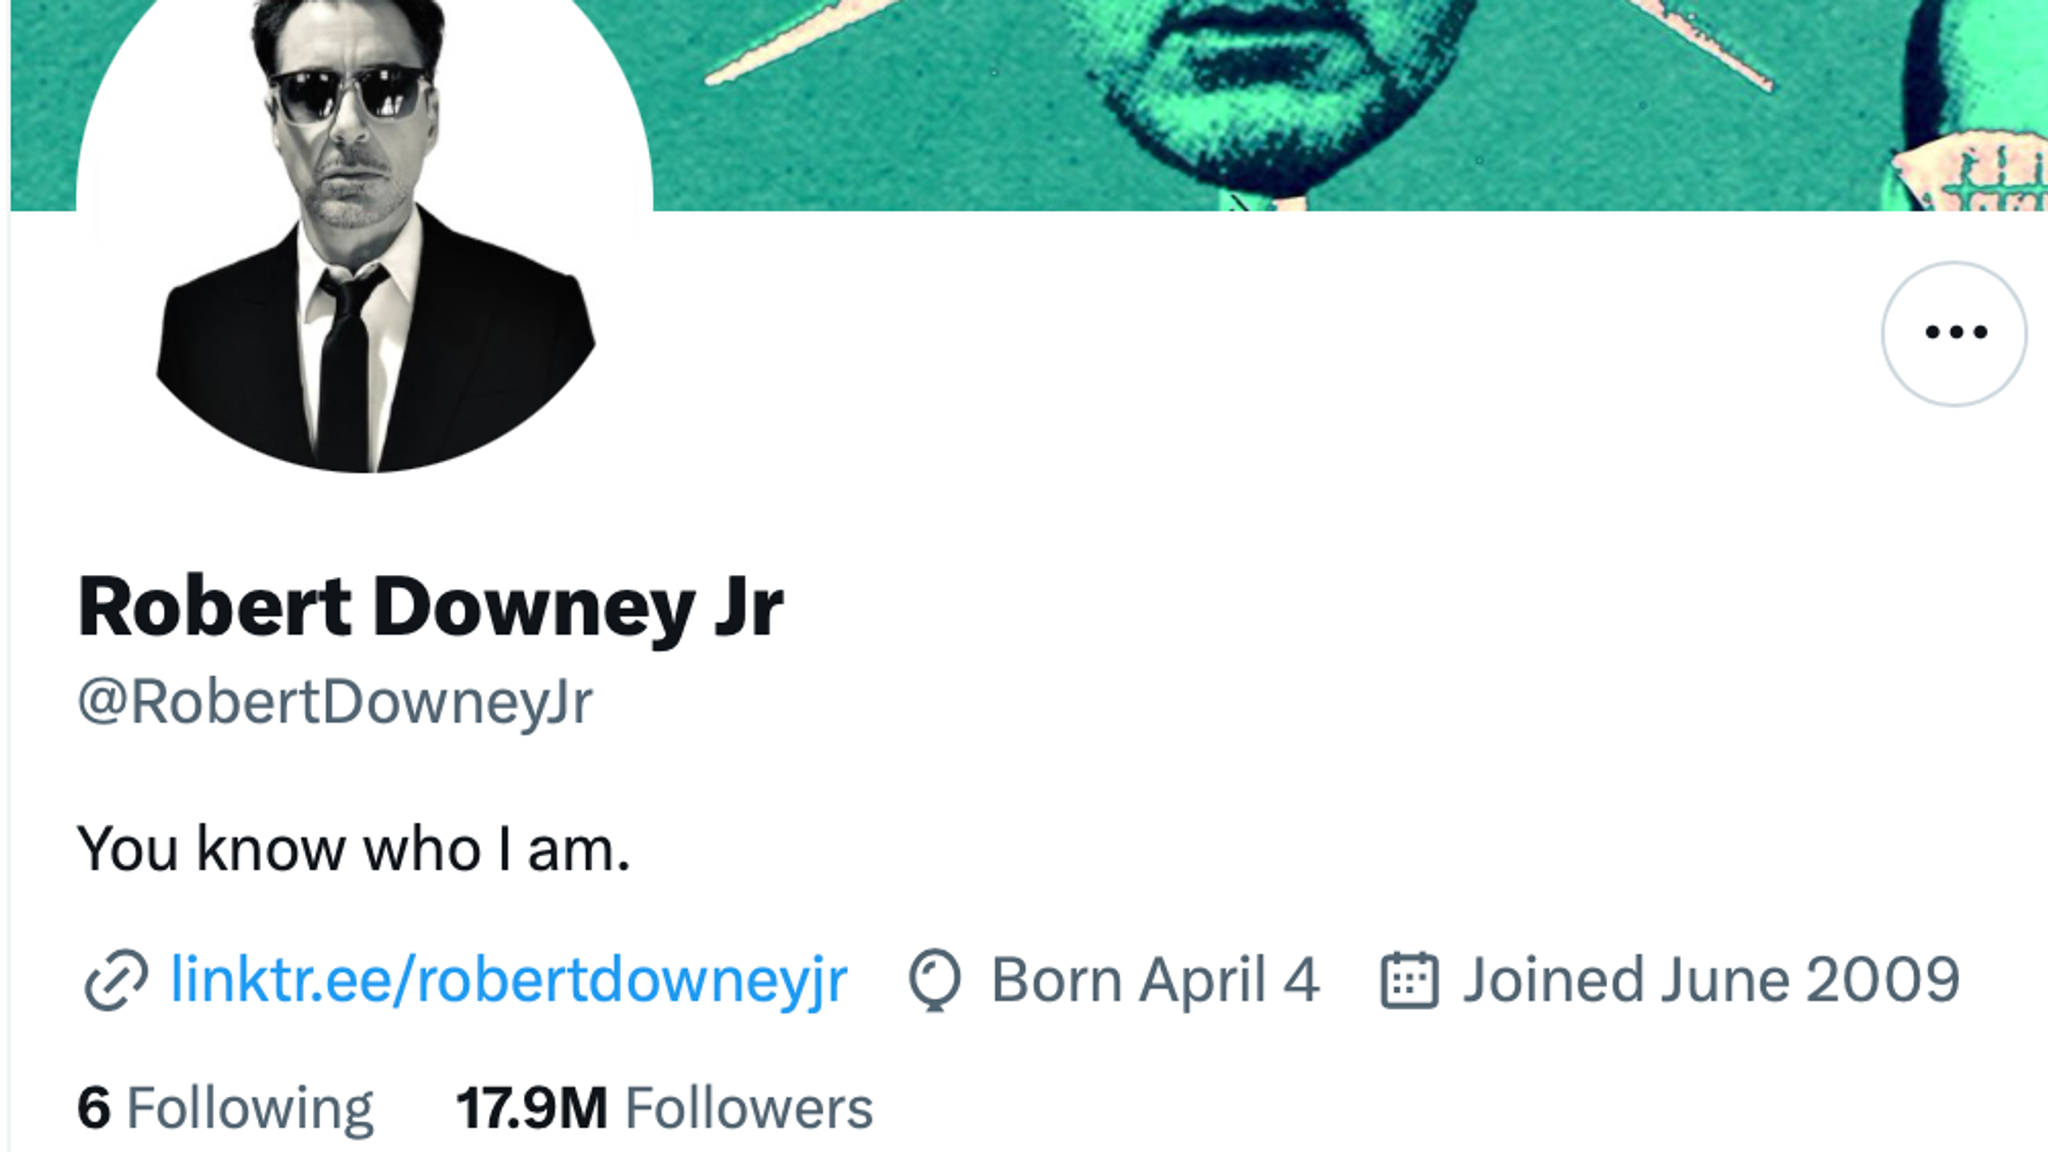Open the 6 Following list

pos(225,1108)
